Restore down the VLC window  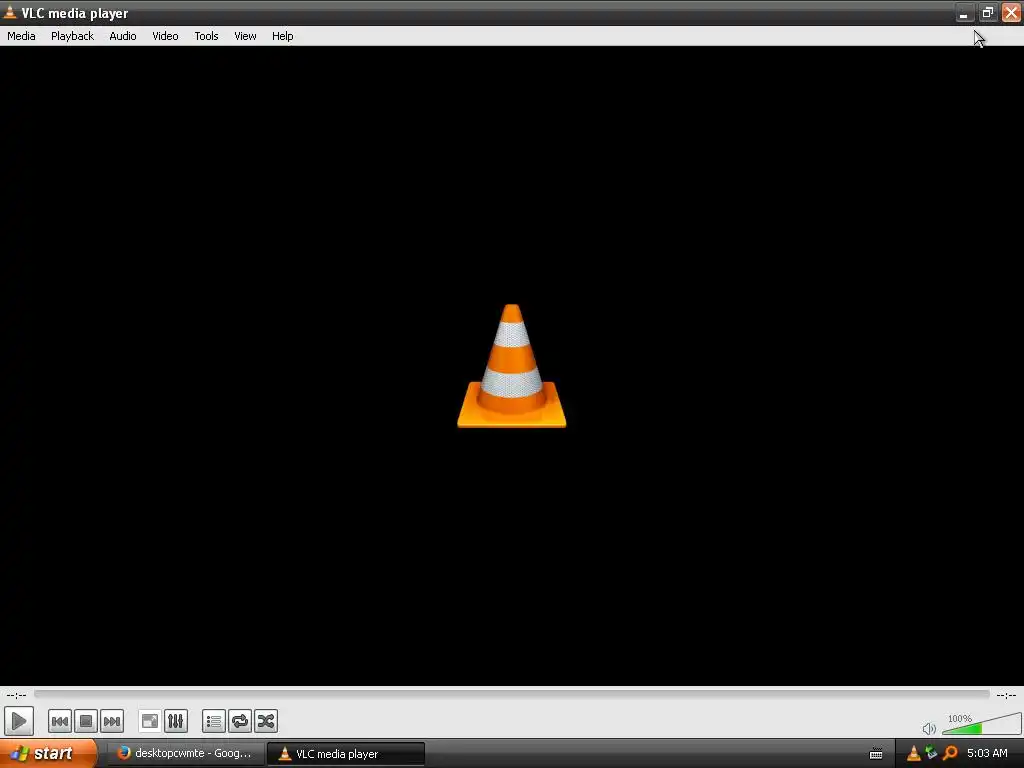987,13
